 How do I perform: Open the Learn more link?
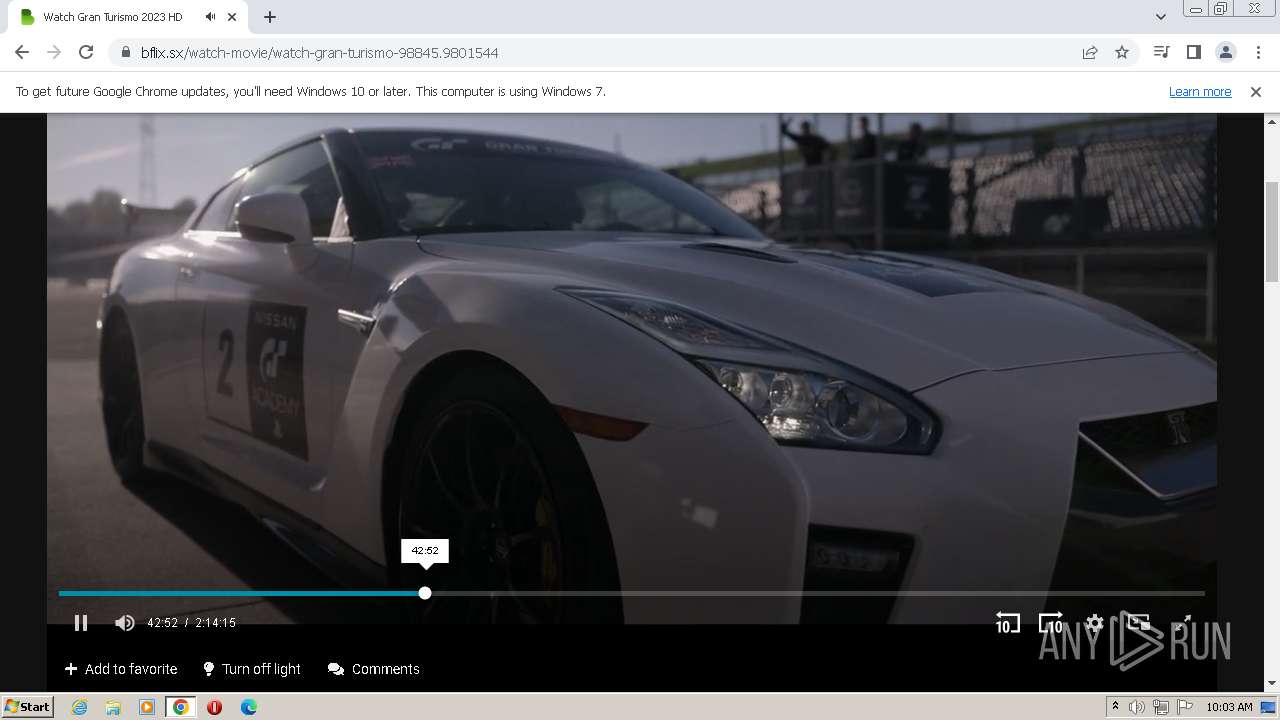coord(1200,91)
